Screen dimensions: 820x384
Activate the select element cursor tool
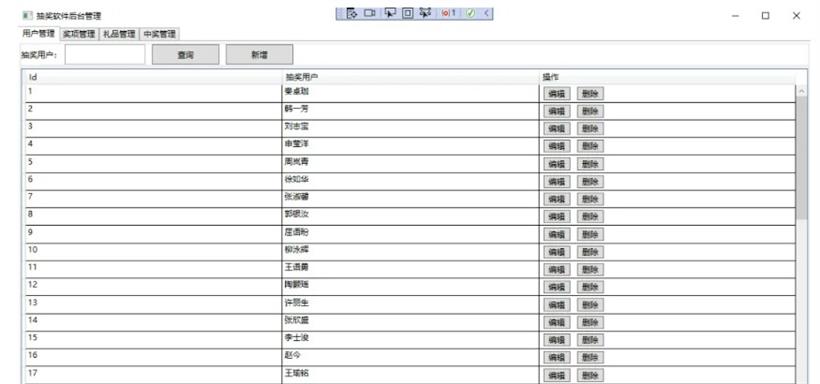(390, 14)
